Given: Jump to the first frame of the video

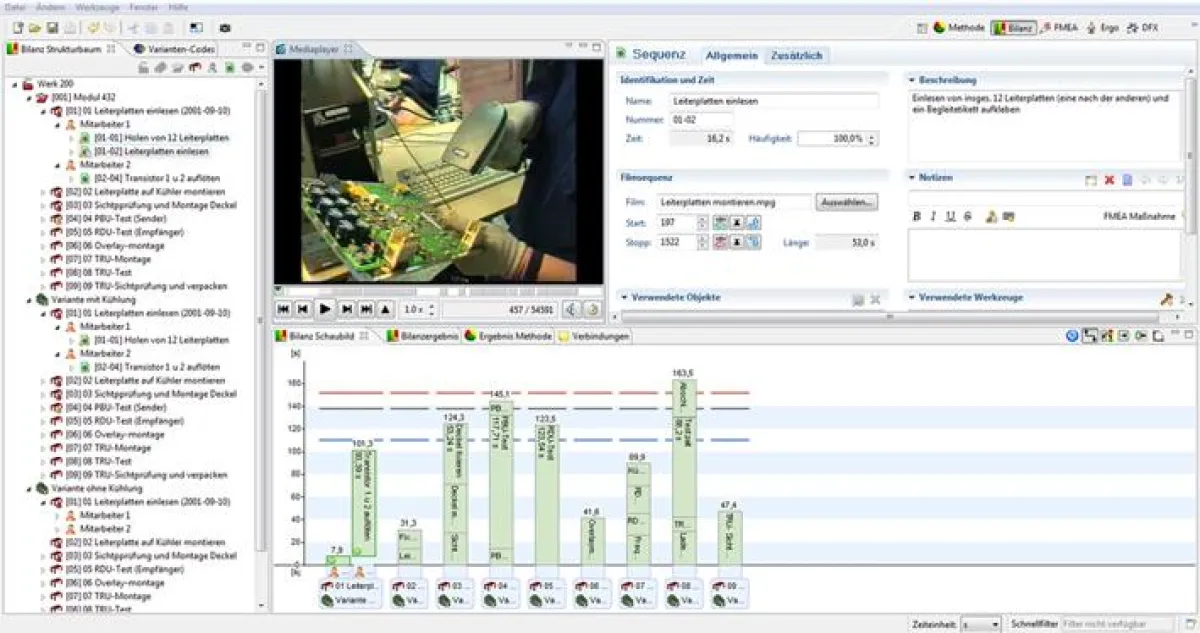Looking at the screenshot, I should point(283,310).
